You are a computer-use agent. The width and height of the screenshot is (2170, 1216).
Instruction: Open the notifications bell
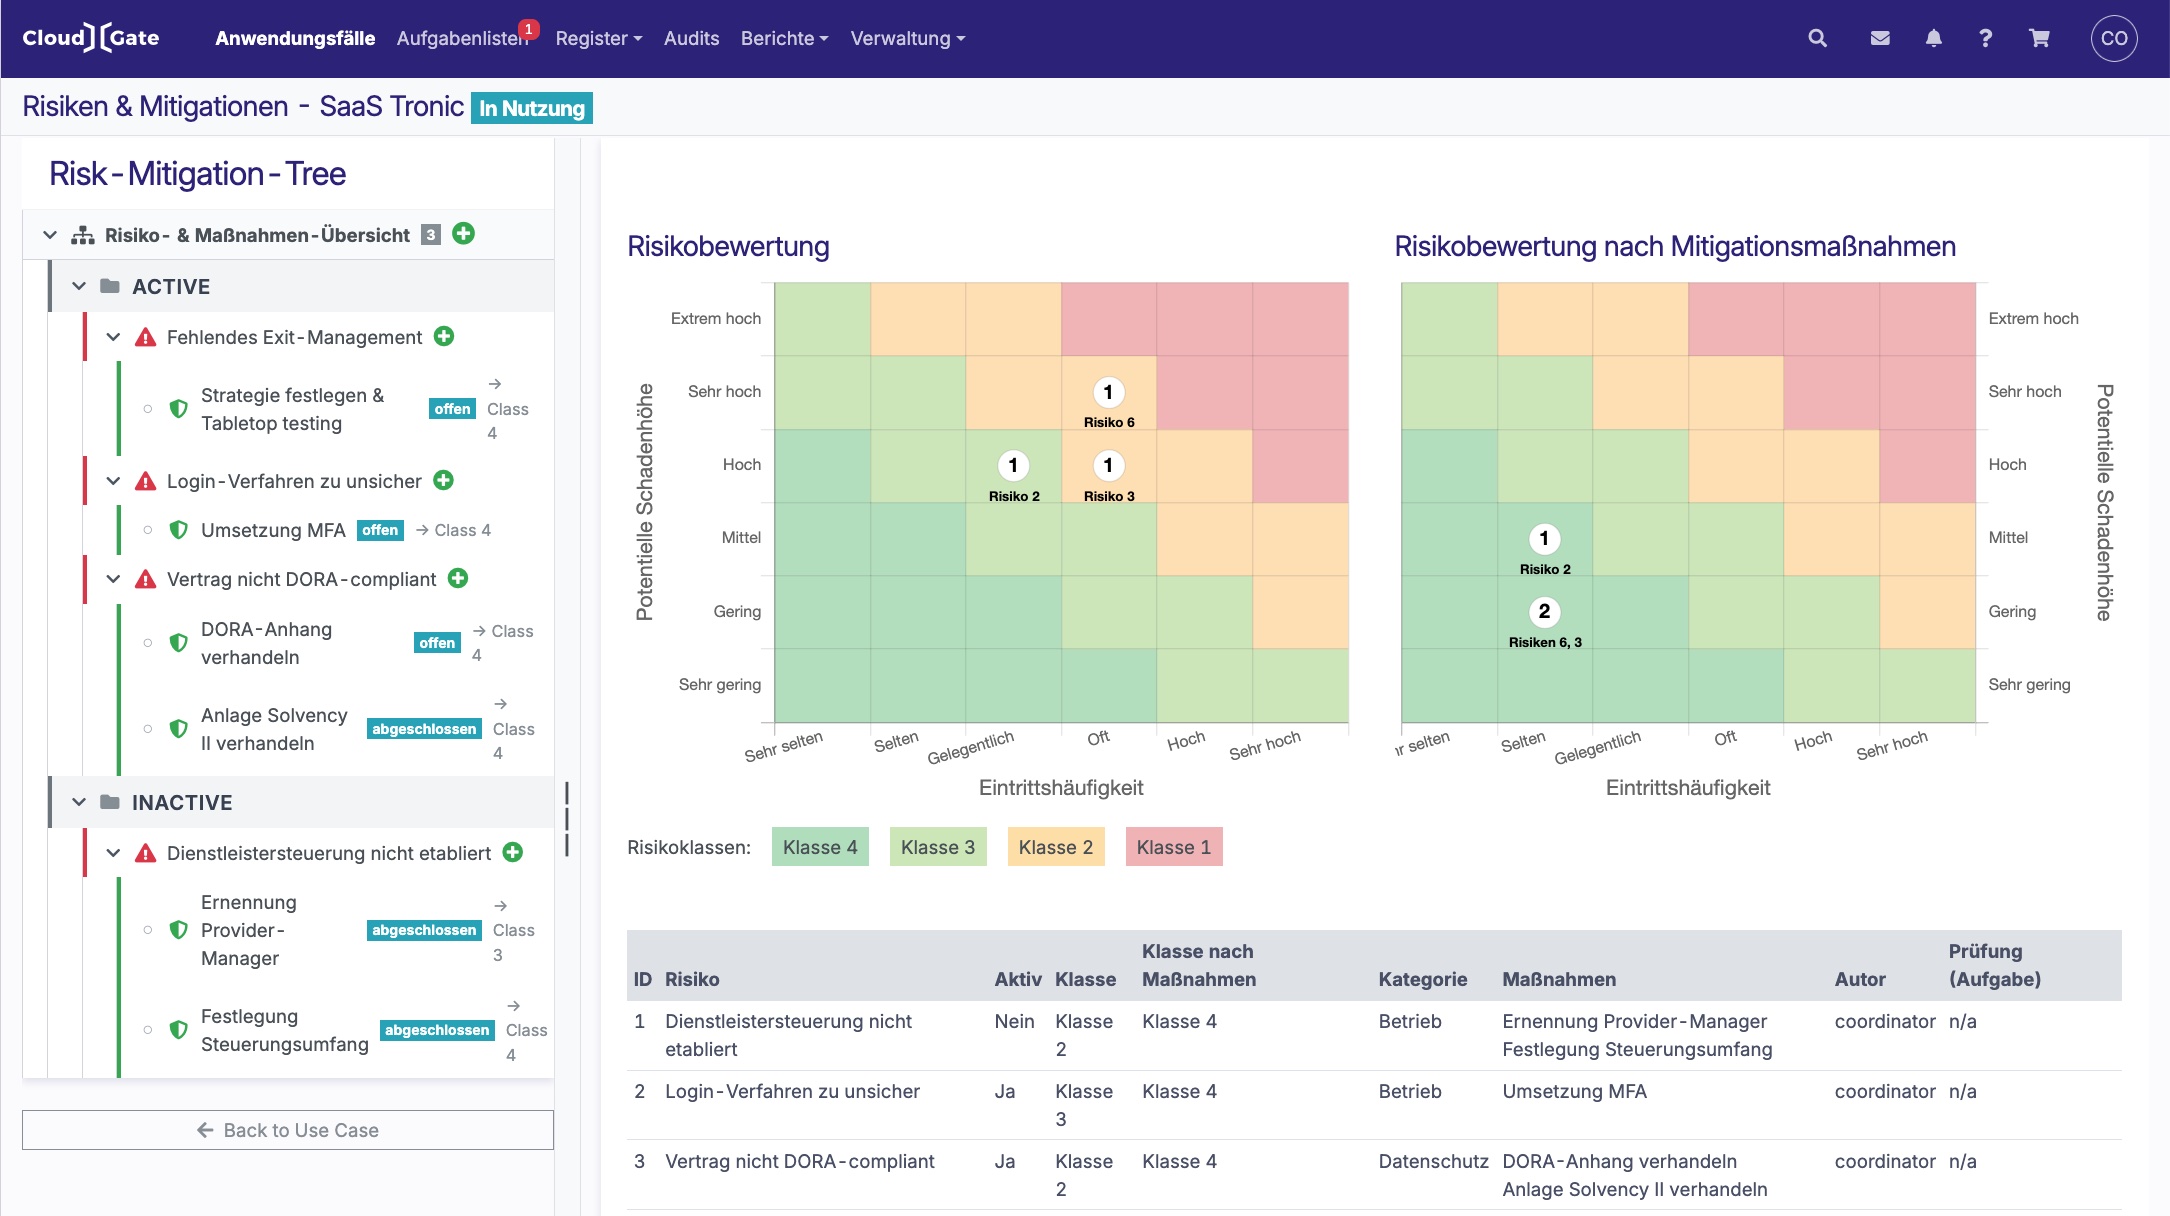tap(1933, 38)
